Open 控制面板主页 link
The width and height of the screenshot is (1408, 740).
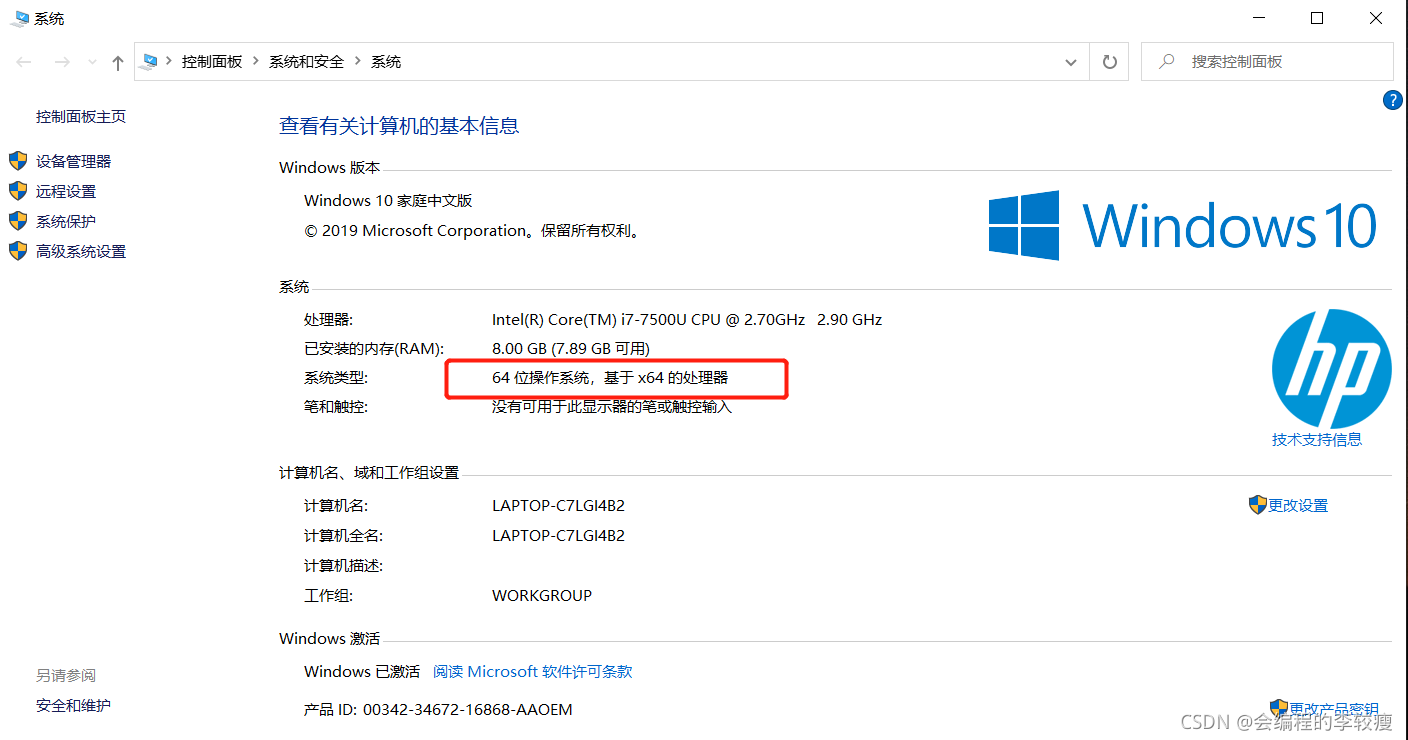pos(81,117)
